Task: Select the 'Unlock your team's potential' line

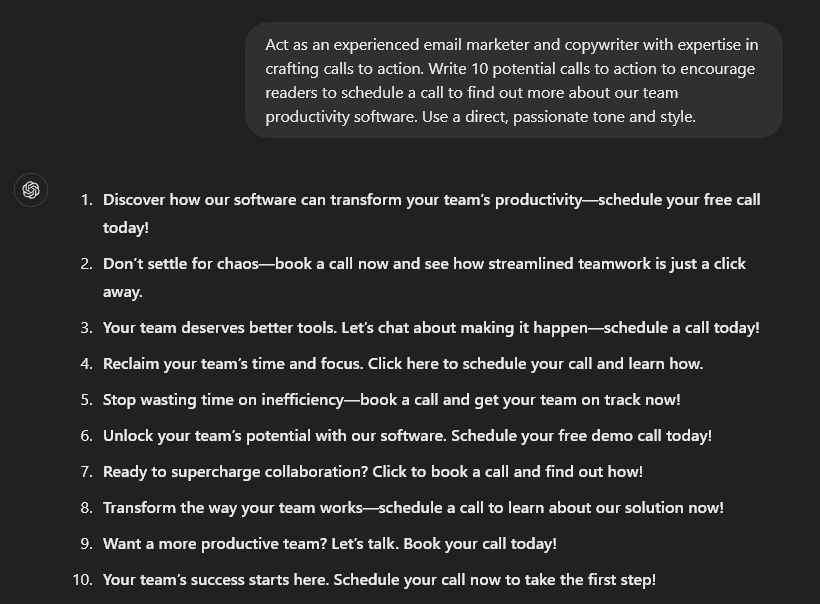Action: point(407,436)
